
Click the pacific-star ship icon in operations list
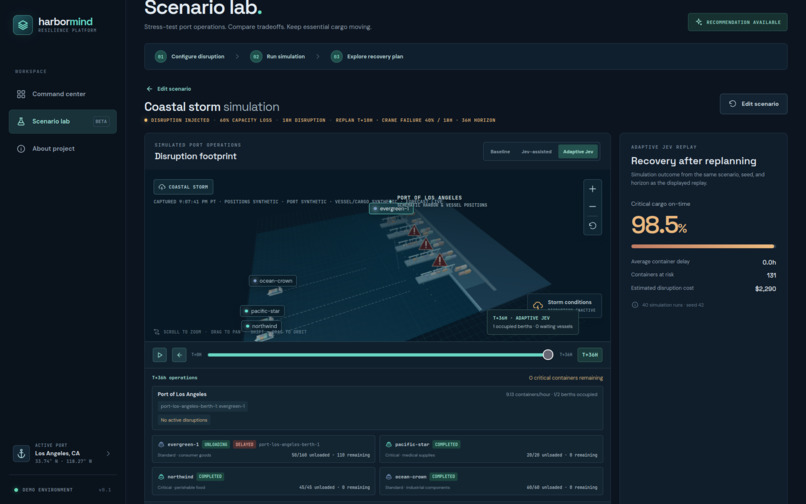pos(389,444)
